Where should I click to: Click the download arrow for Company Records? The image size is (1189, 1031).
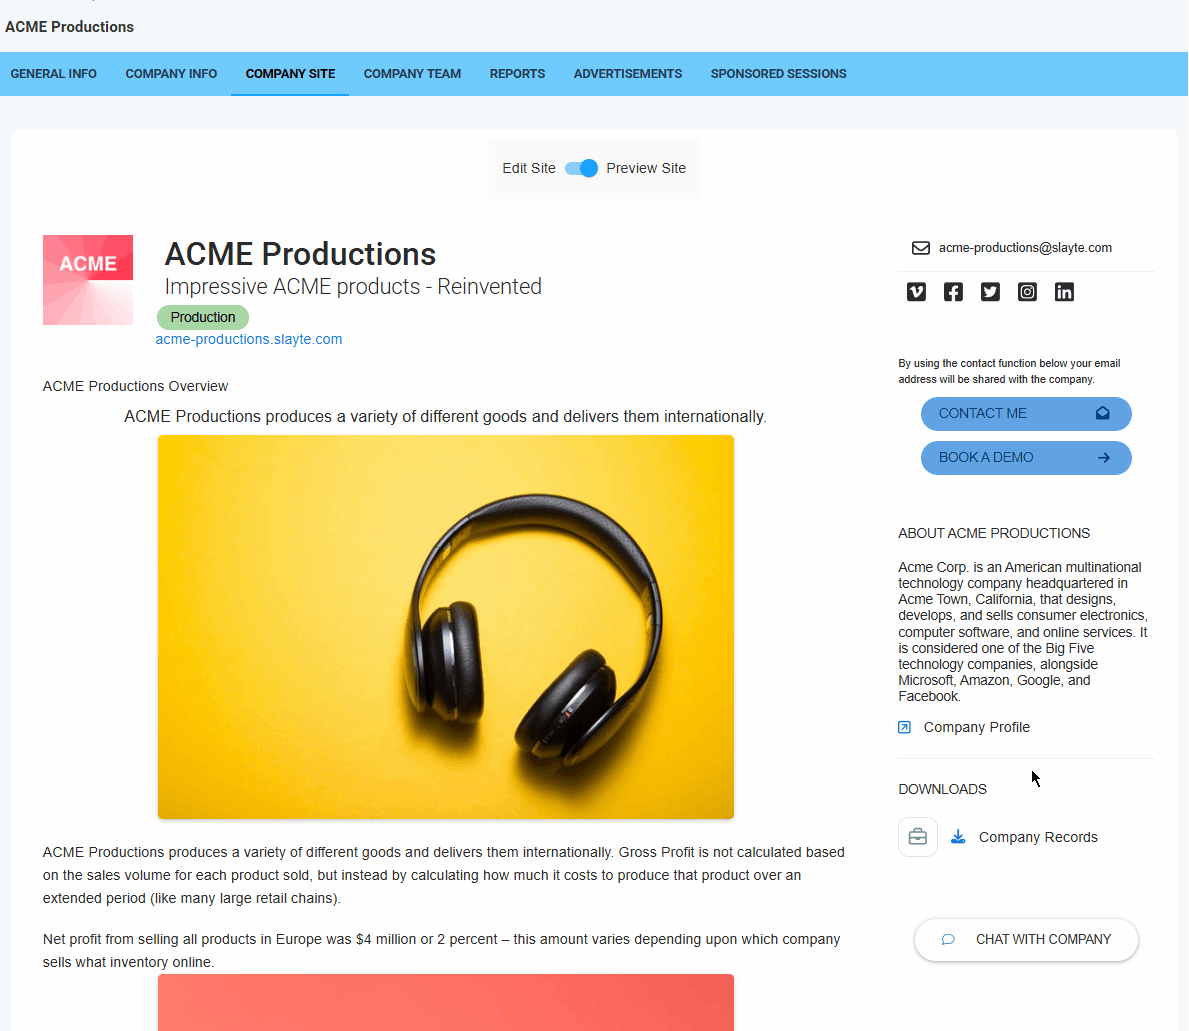point(958,837)
